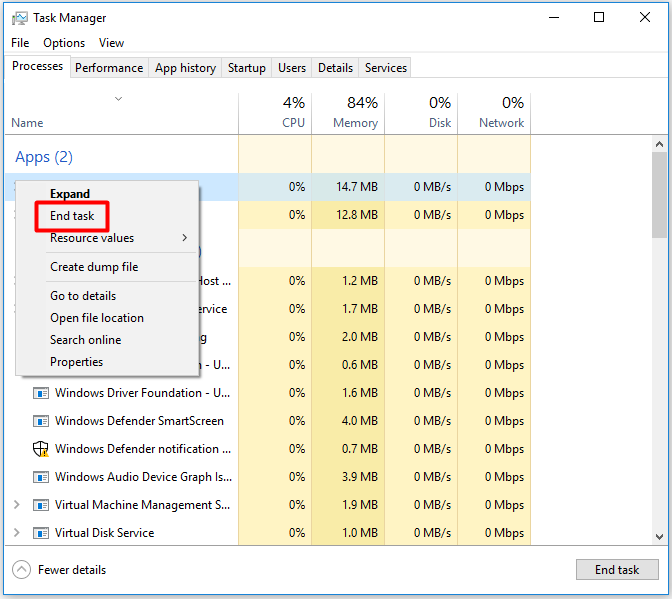
Task: Switch to the Services tab
Action: pos(386,68)
